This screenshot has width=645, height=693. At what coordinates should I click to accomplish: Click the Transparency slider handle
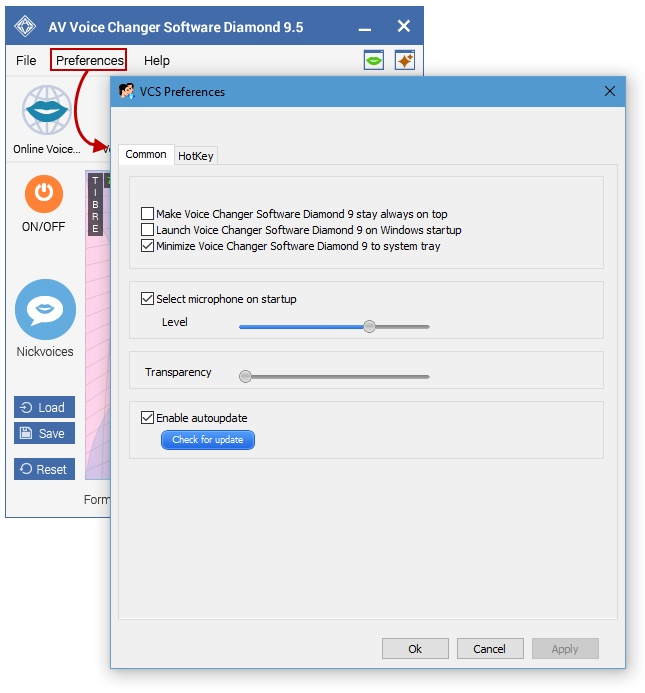[x=245, y=377]
